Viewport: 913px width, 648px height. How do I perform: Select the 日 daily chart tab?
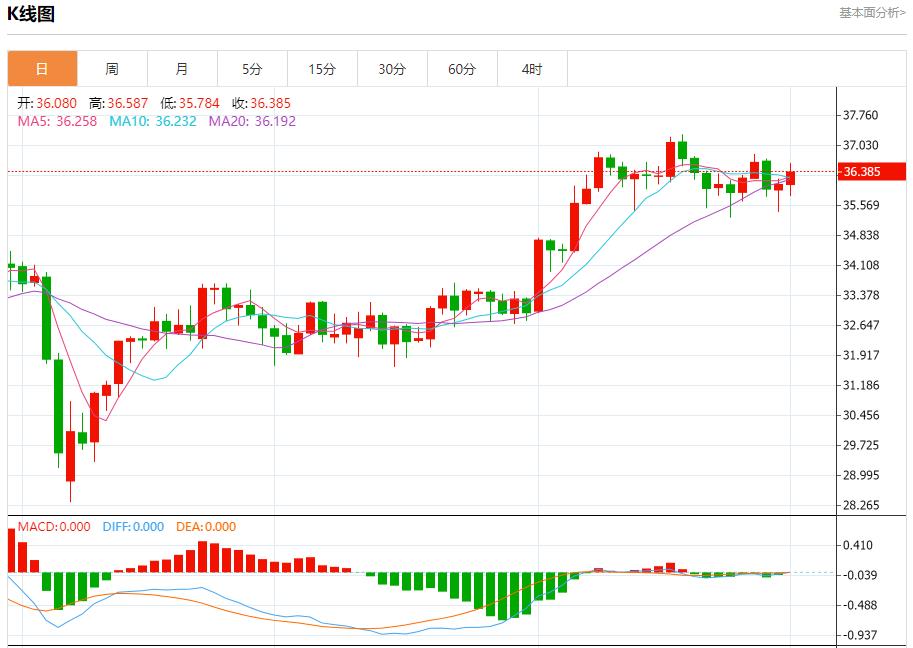[x=42, y=69]
